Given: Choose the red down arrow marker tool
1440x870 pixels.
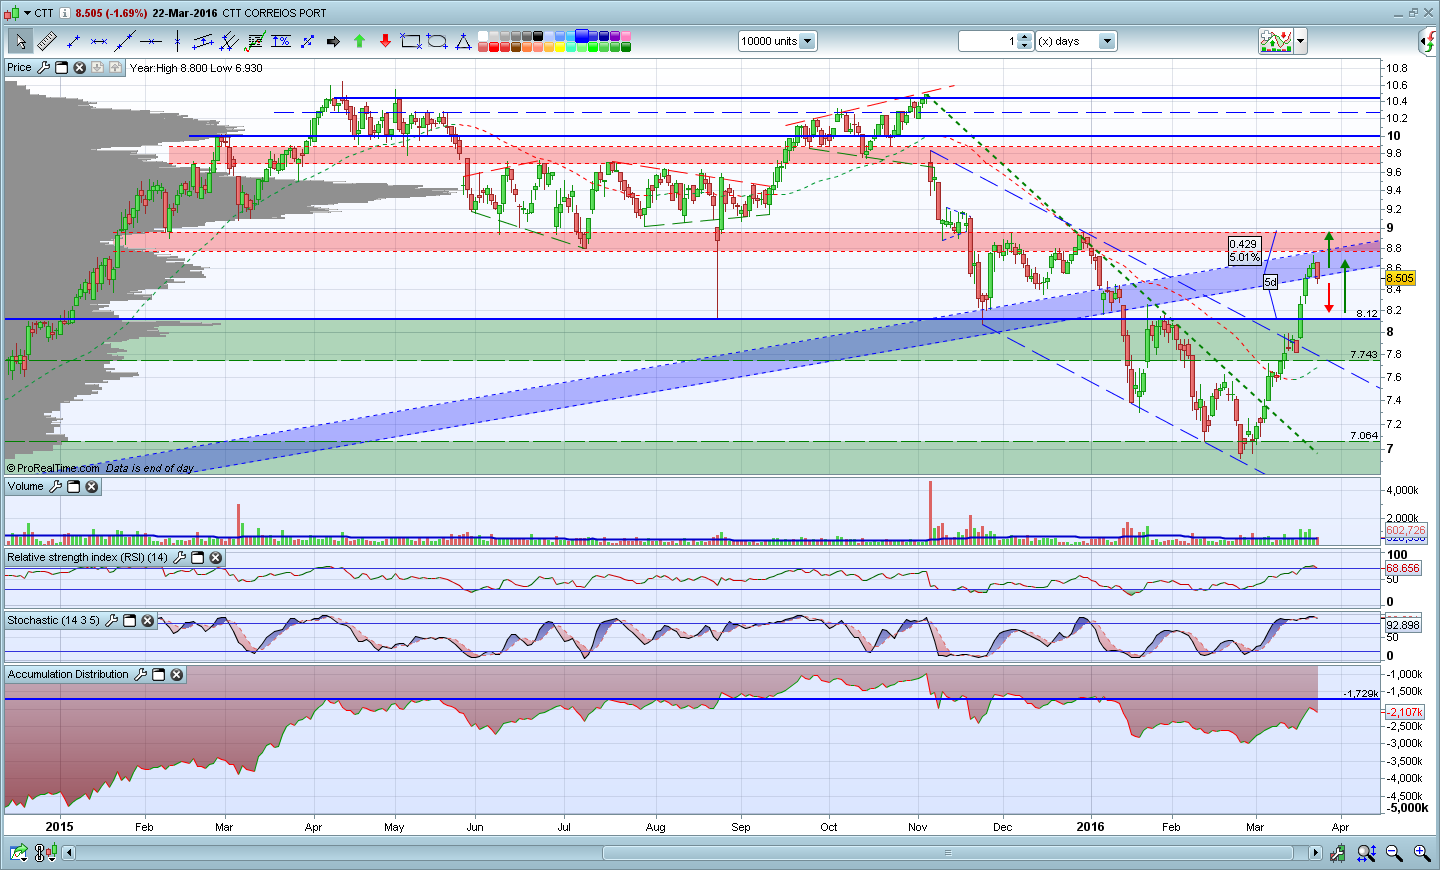Looking at the screenshot, I should tap(385, 41).
